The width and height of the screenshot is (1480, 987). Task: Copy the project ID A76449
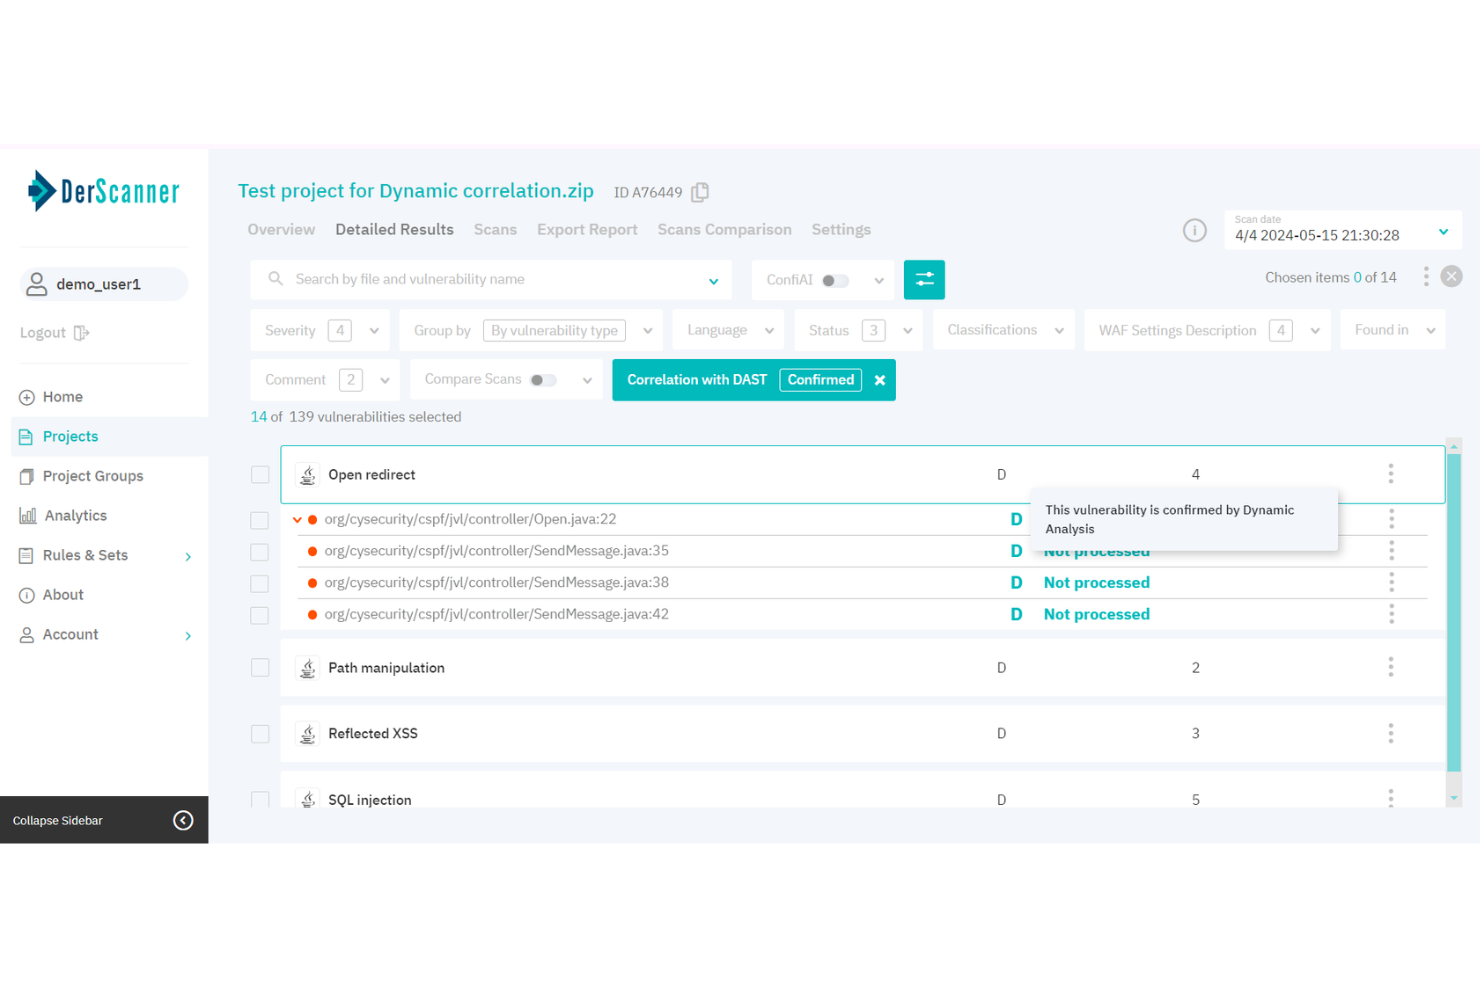(699, 191)
